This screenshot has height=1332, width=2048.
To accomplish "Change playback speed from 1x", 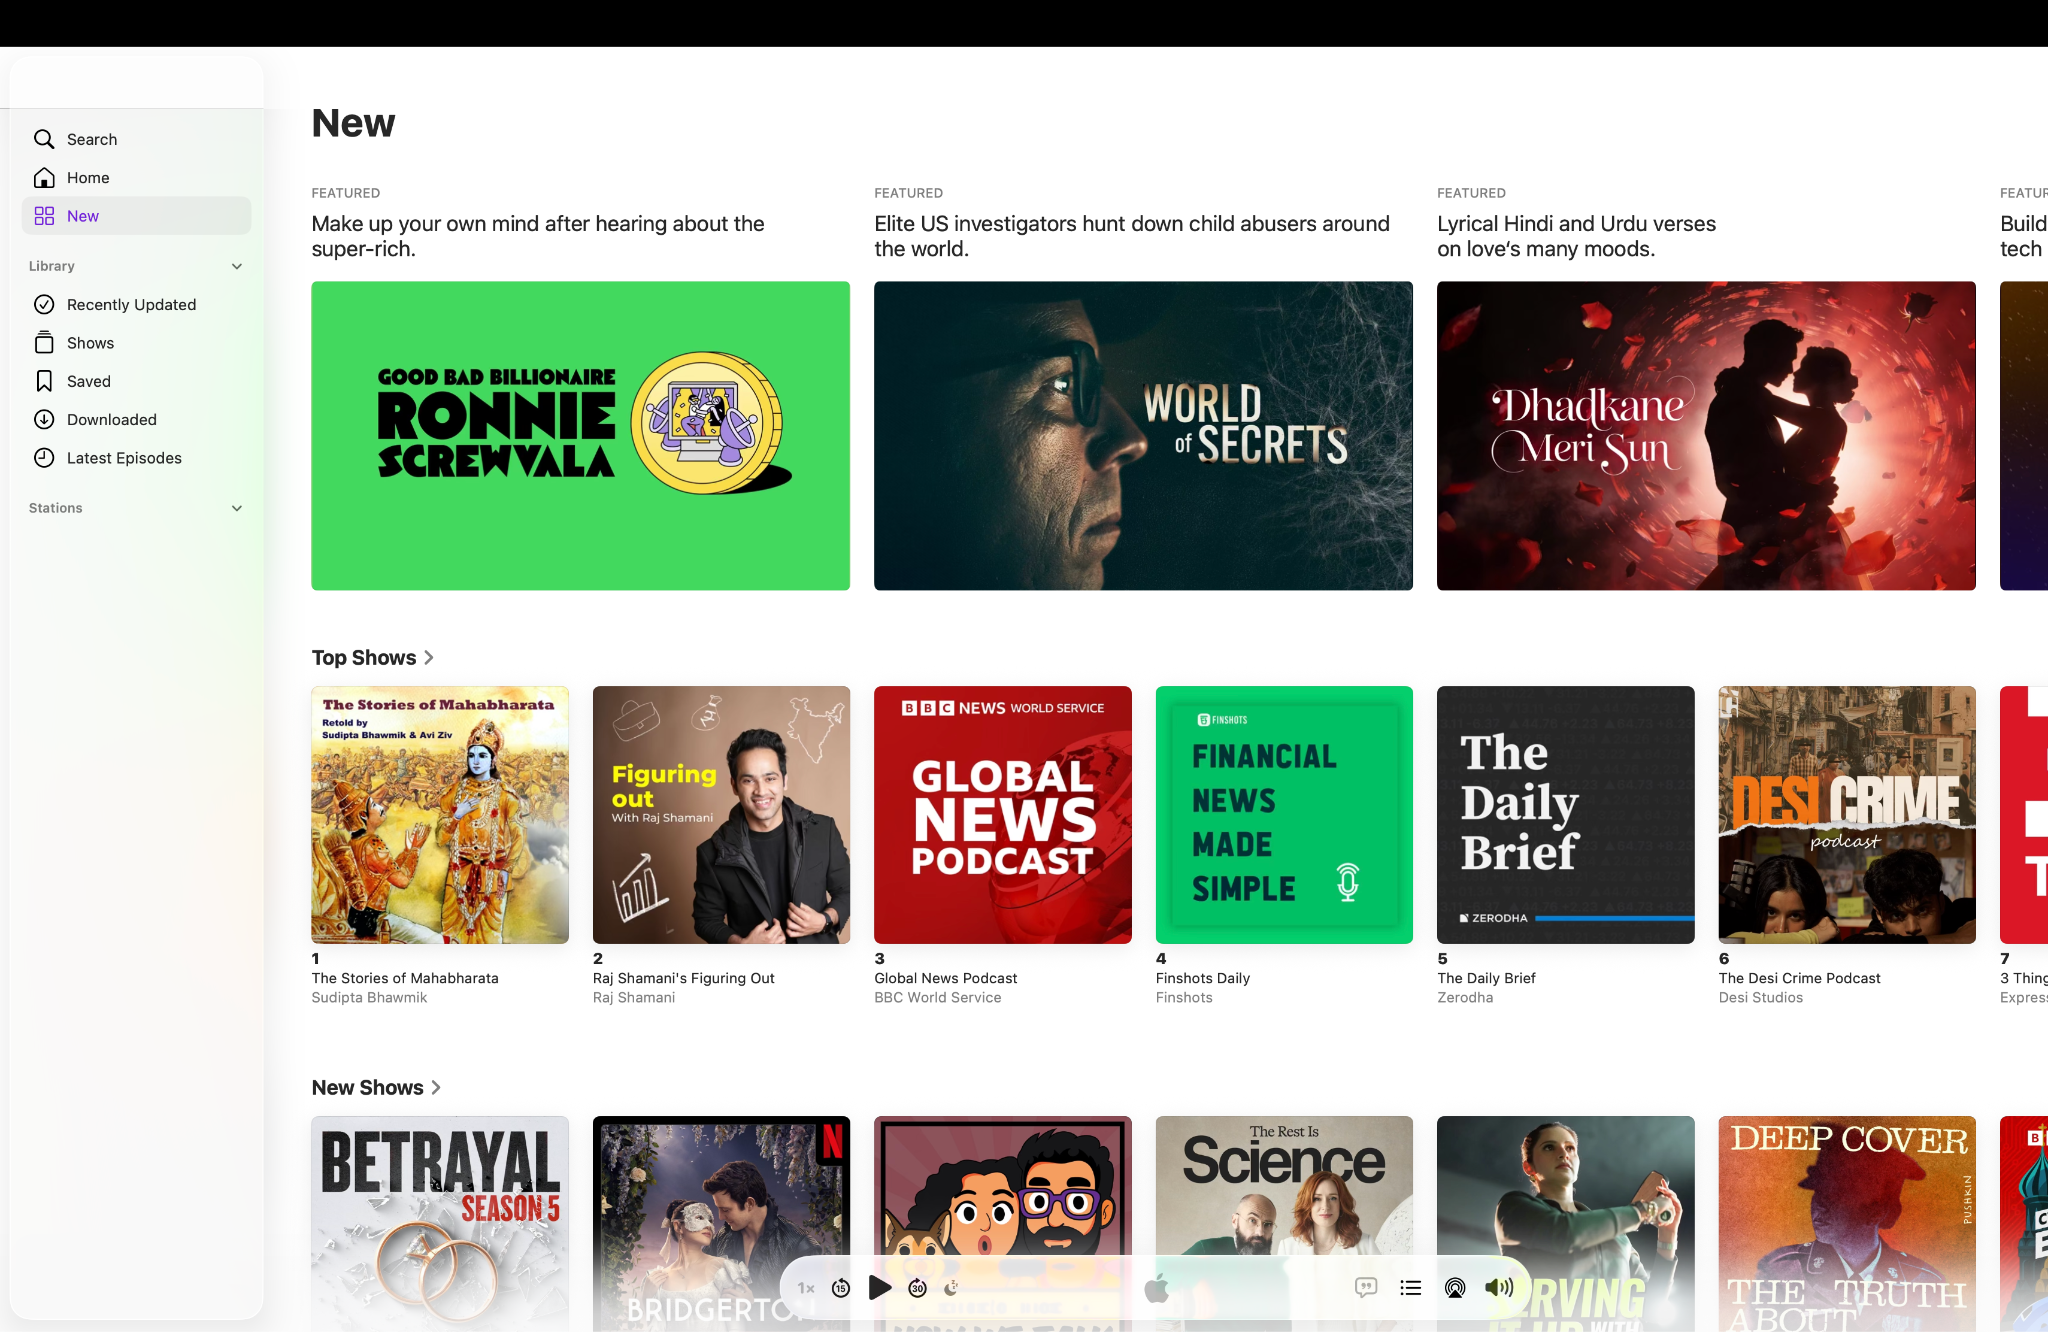I will [x=806, y=1288].
